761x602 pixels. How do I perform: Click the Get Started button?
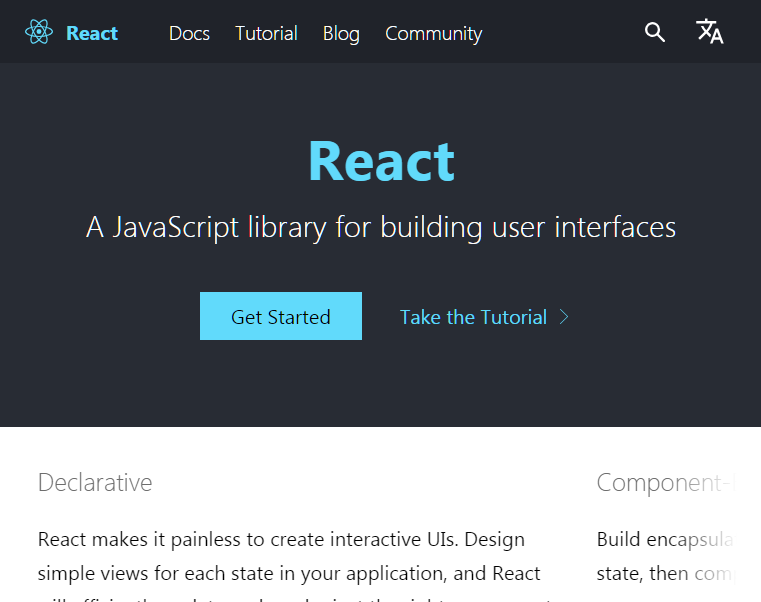pos(281,316)
